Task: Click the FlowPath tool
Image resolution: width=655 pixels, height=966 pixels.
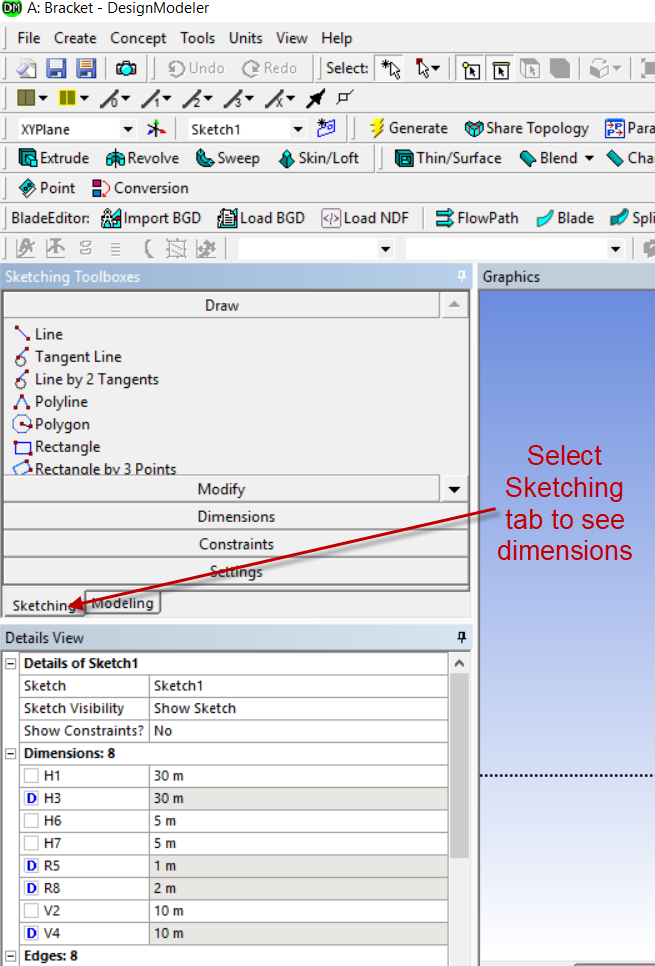Action: point(477,218)
